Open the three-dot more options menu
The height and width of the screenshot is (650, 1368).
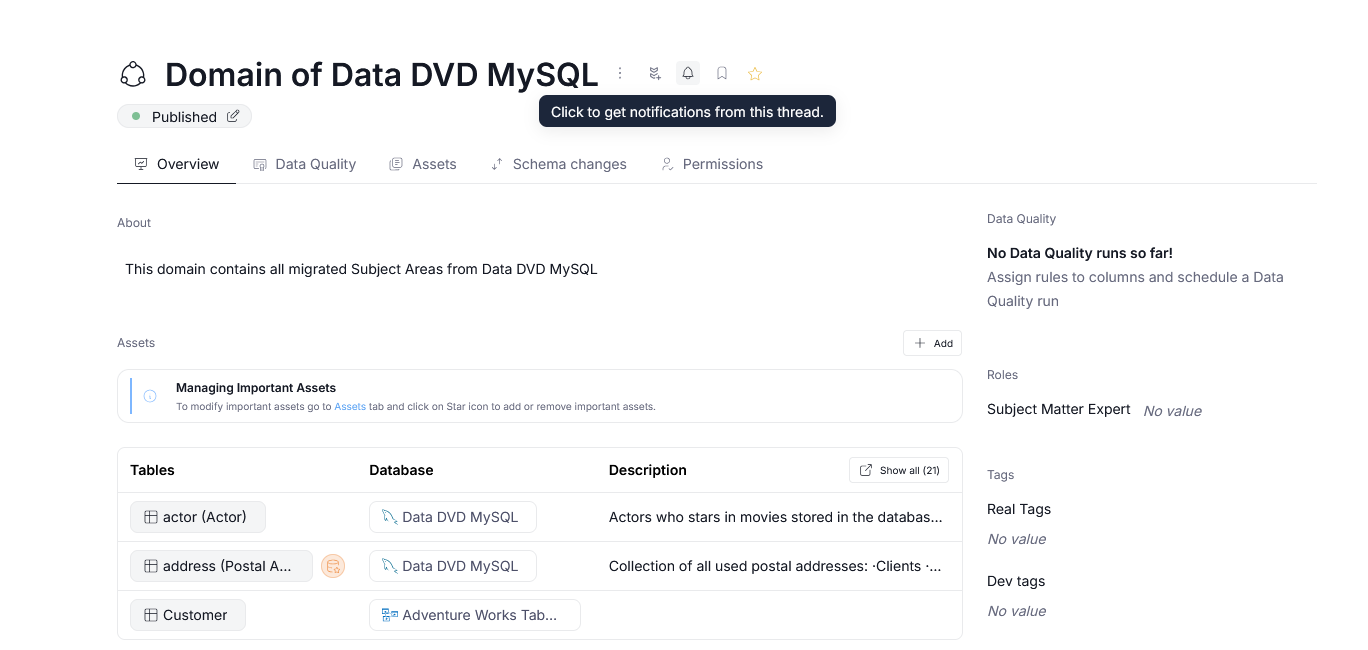click(x=620, y=73)
